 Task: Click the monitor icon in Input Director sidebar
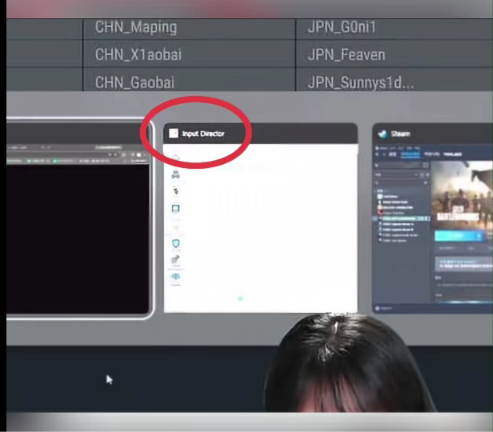tap(176, 209)
